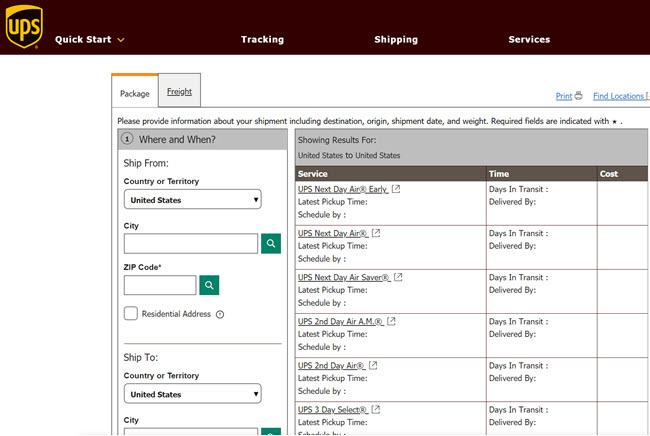Click the Time column header

pyautogui.click(x=542, y=174)
